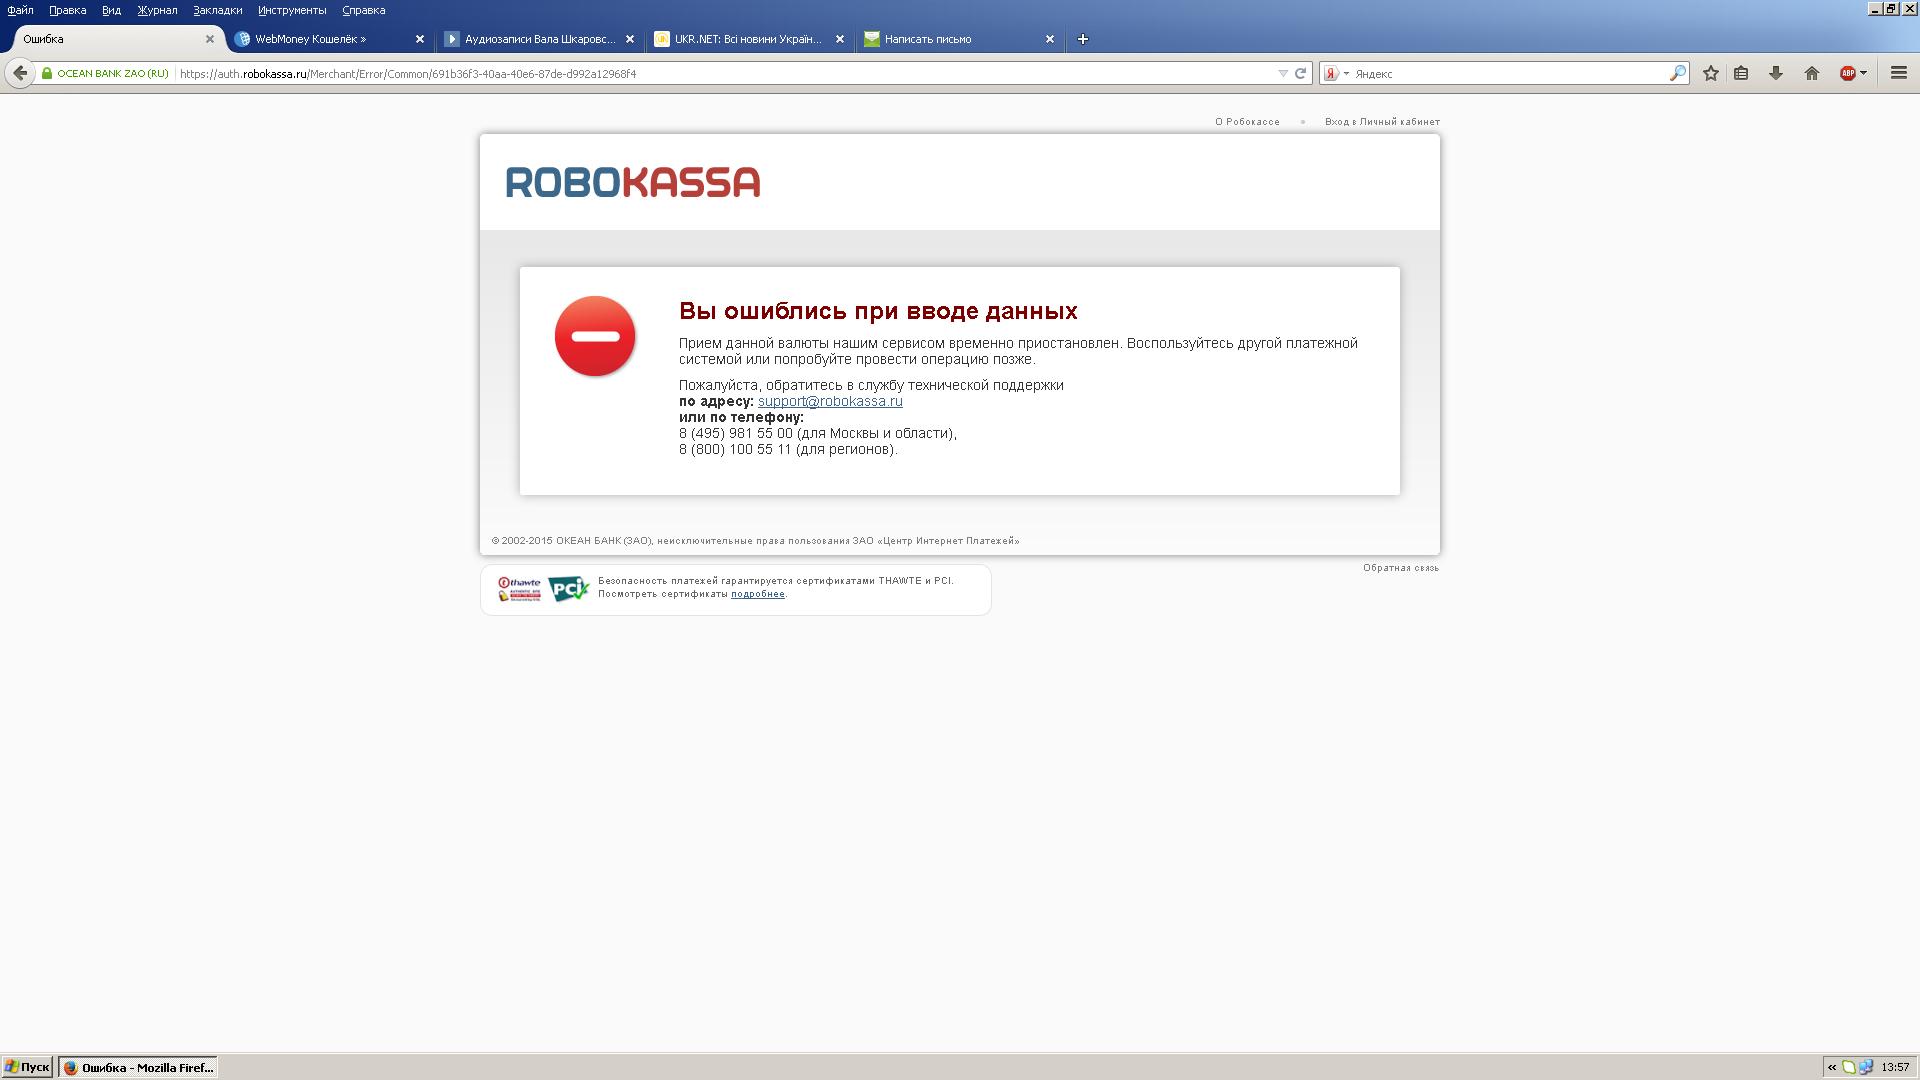Switch to the WebMoney Кошелёк tab

click(x=310, y=39)
